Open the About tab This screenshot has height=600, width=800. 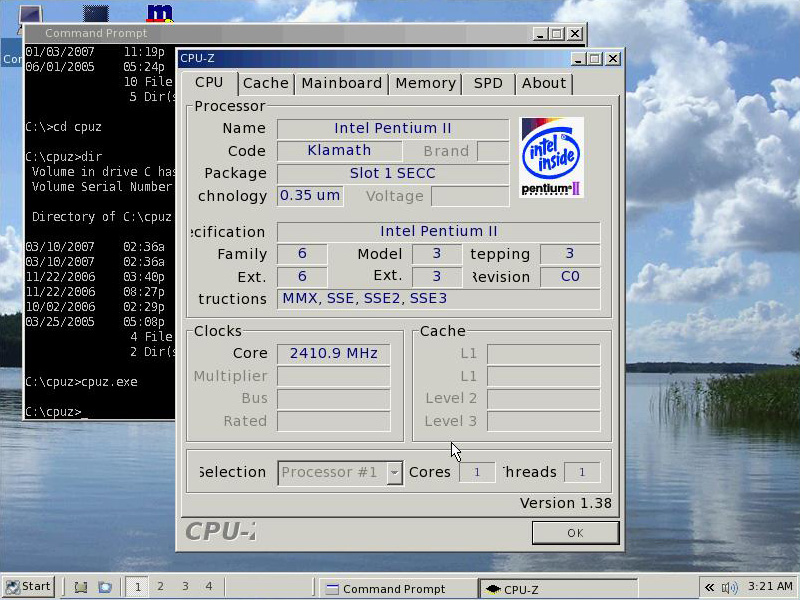[544, 83]
